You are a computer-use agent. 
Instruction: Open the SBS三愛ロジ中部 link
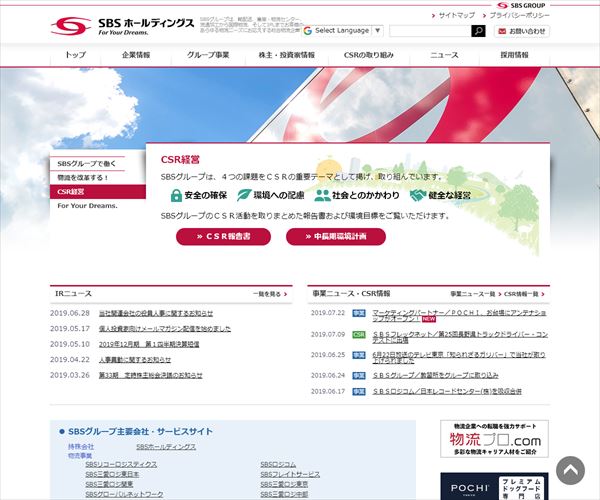(284, 494)
